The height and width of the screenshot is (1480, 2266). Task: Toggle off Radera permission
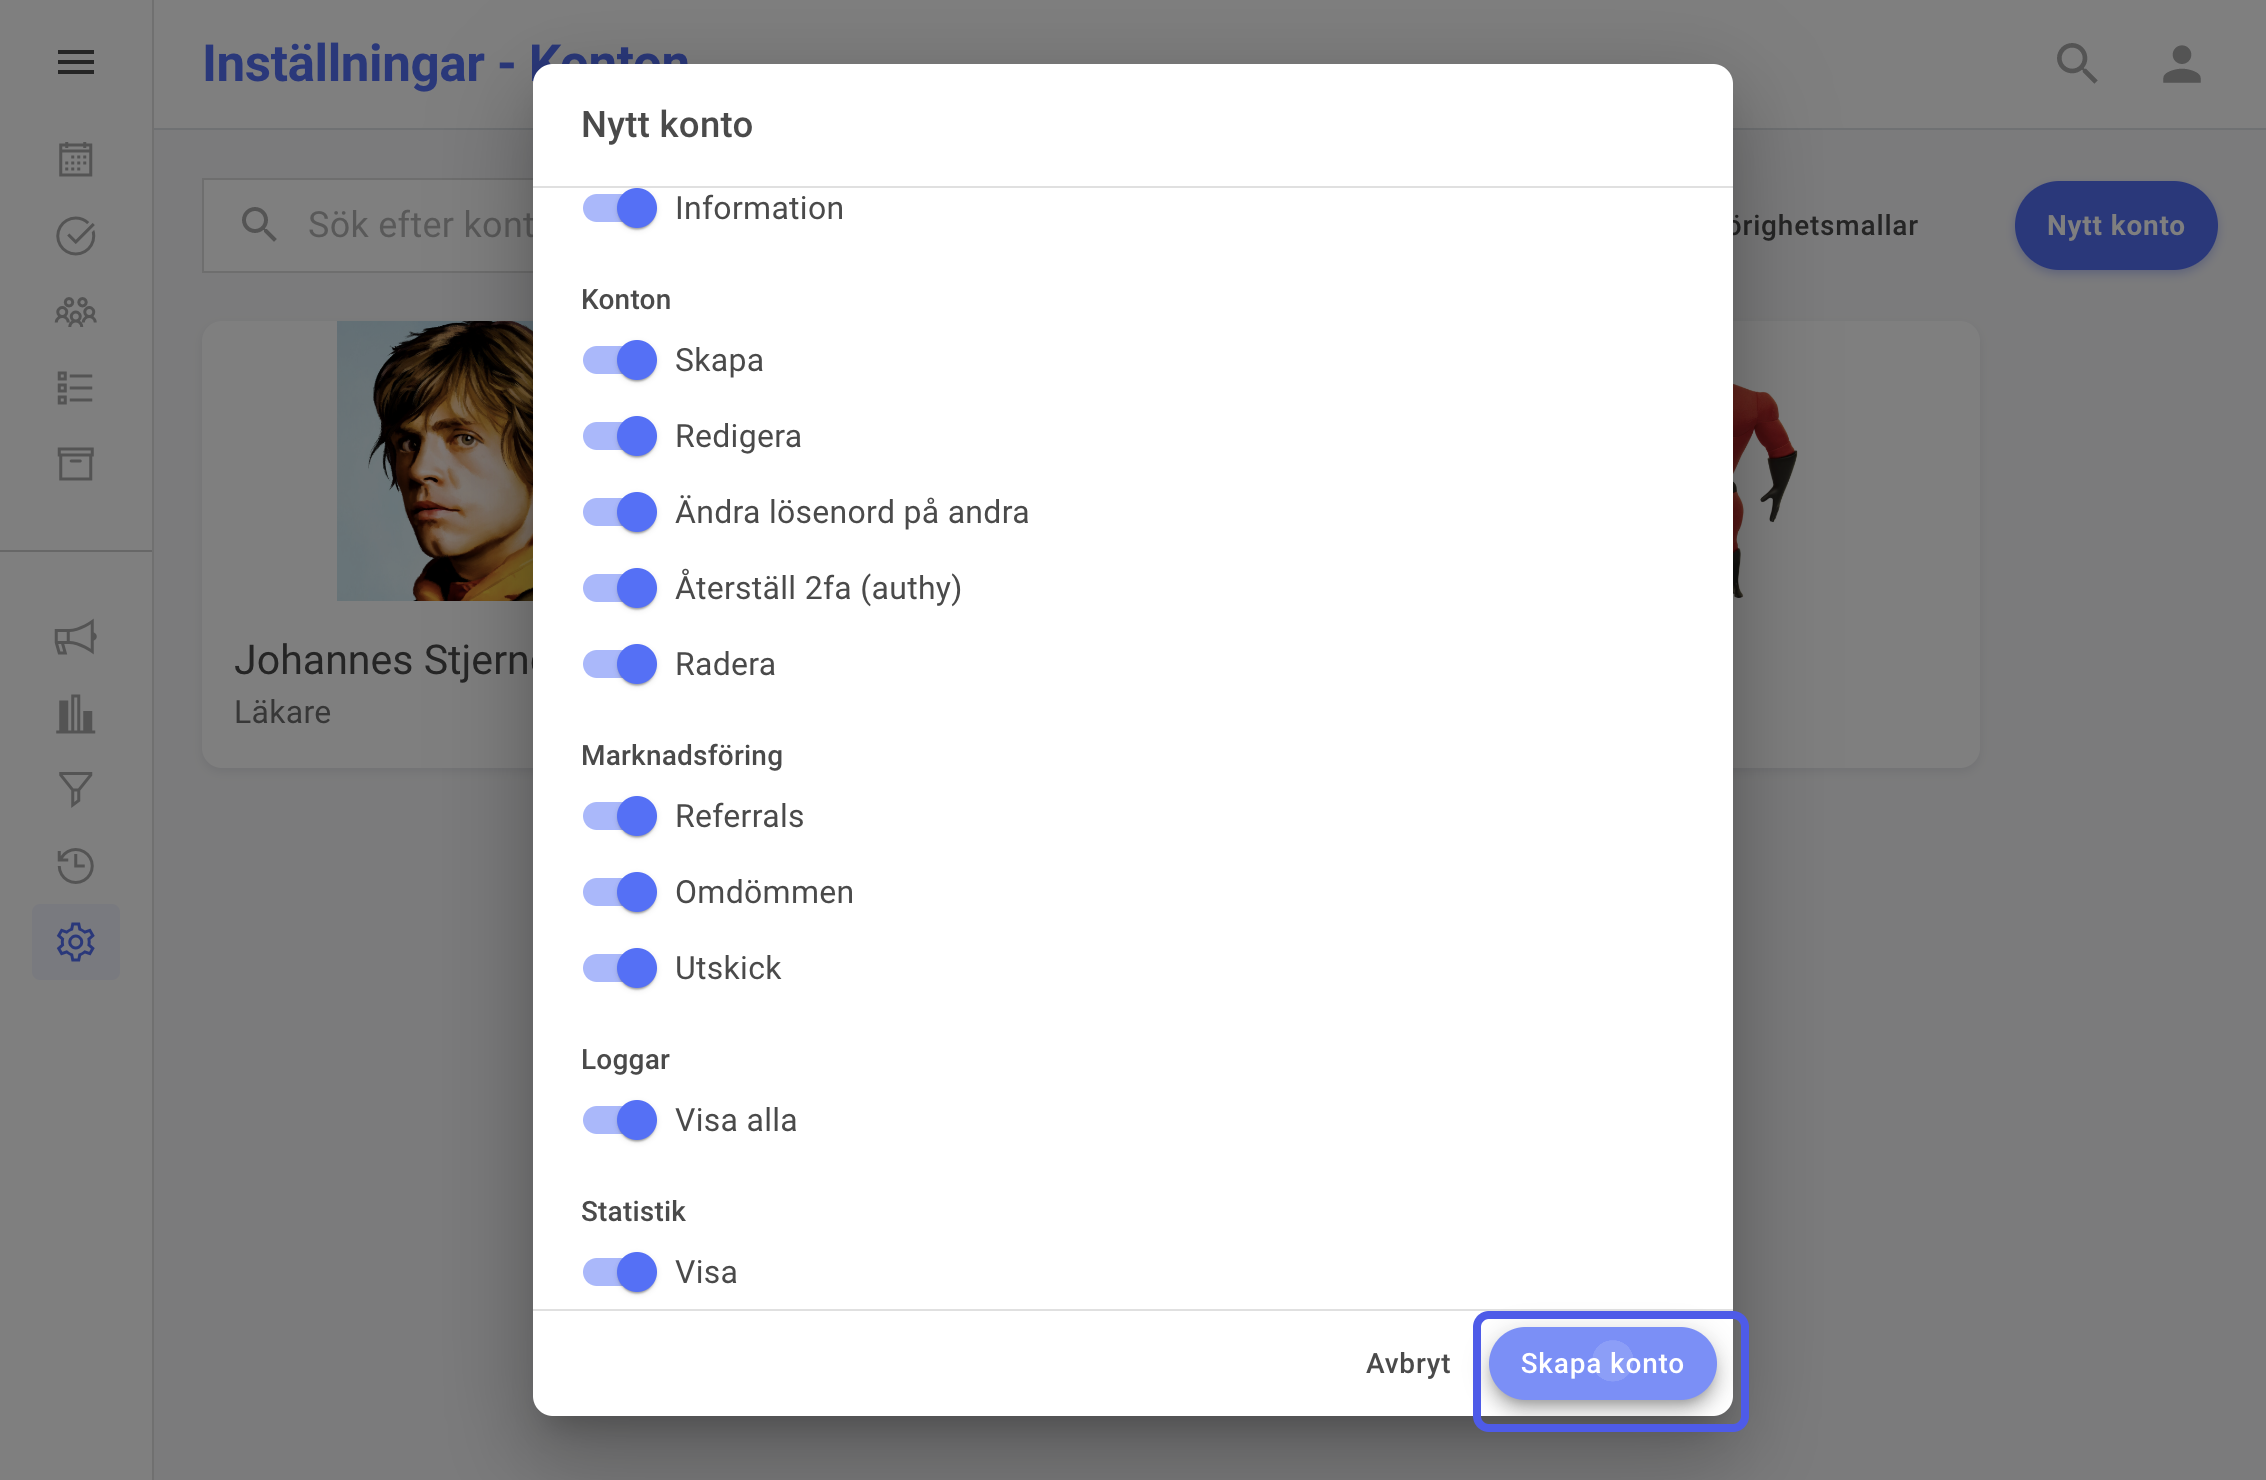(x=620, y=664)
